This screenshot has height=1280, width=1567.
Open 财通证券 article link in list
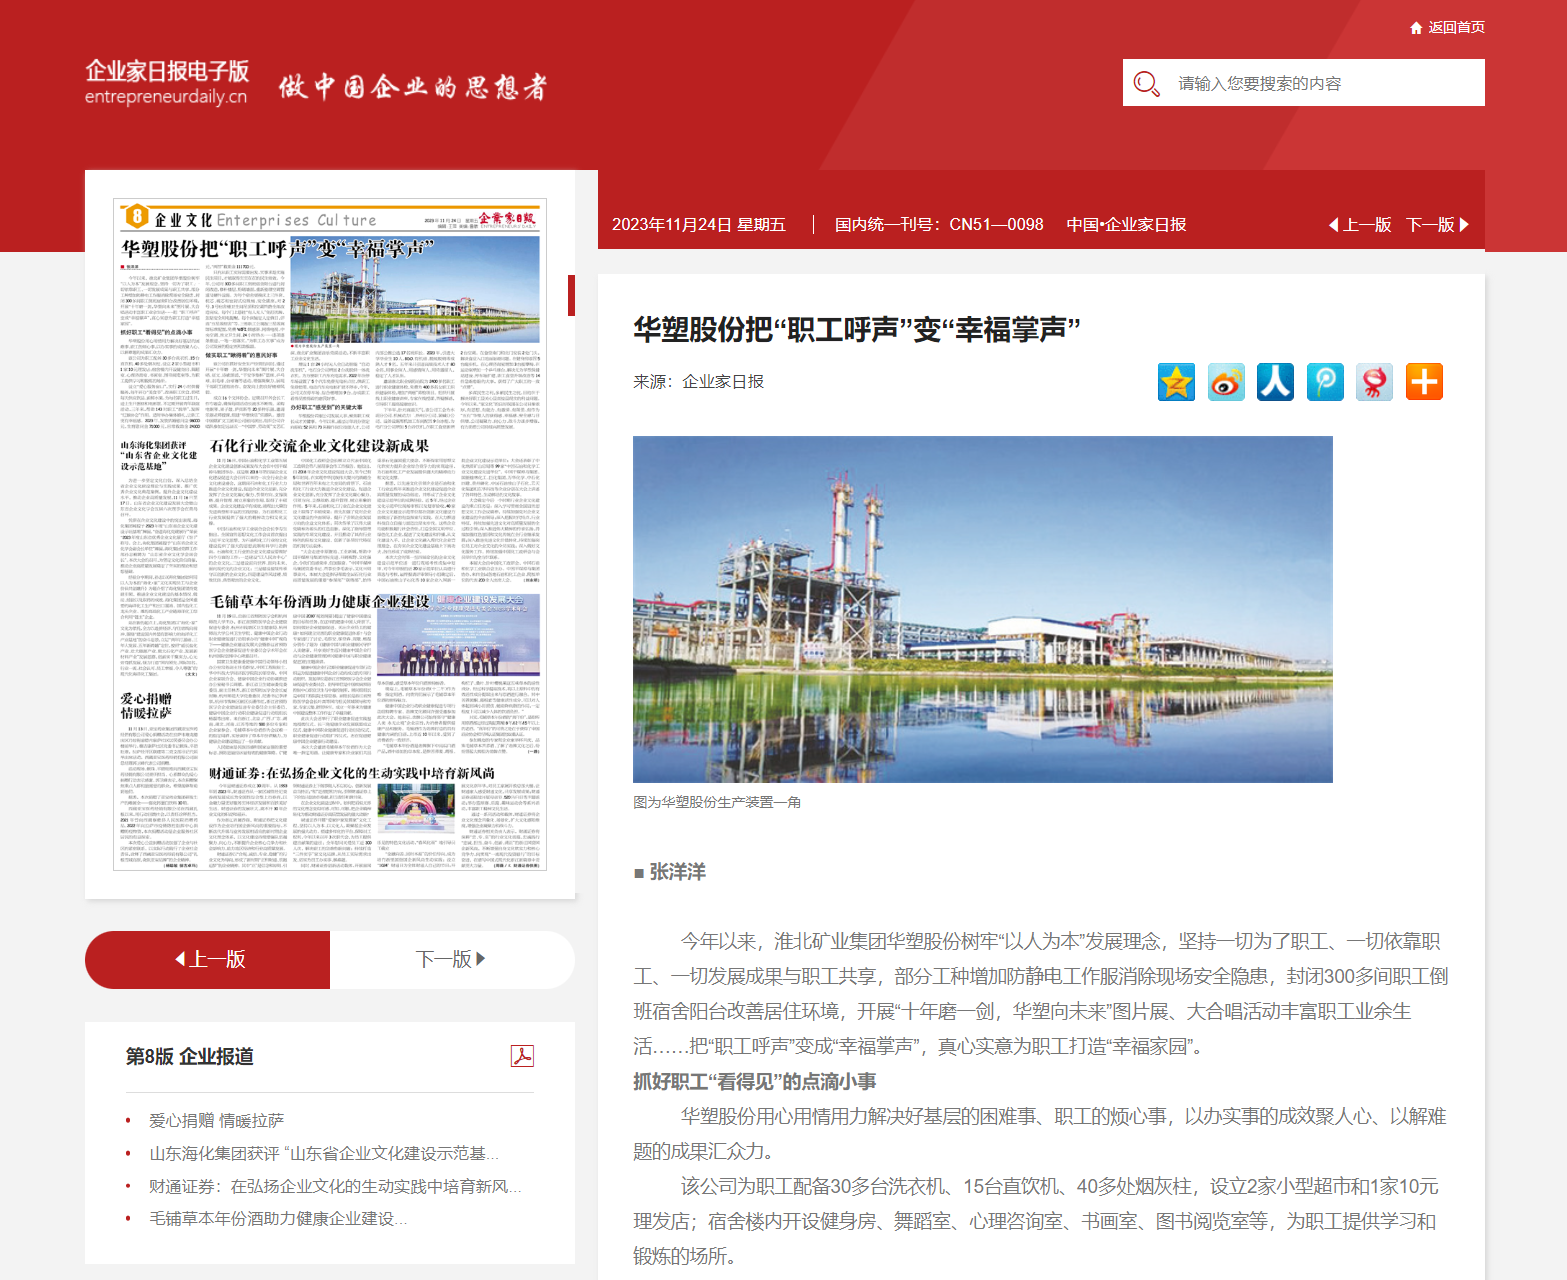pyautogui.click(x=335, y=1186)
